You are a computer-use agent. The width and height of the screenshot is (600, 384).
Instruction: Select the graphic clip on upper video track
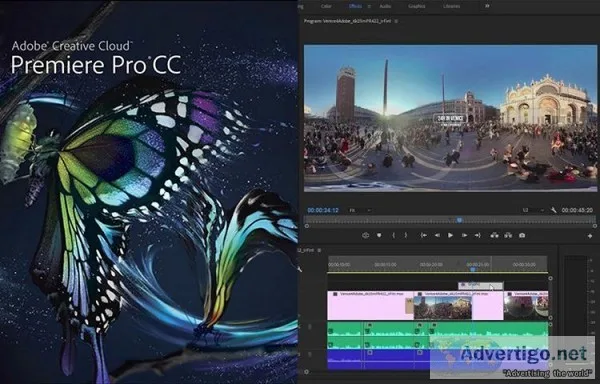(x=481, y=286)
